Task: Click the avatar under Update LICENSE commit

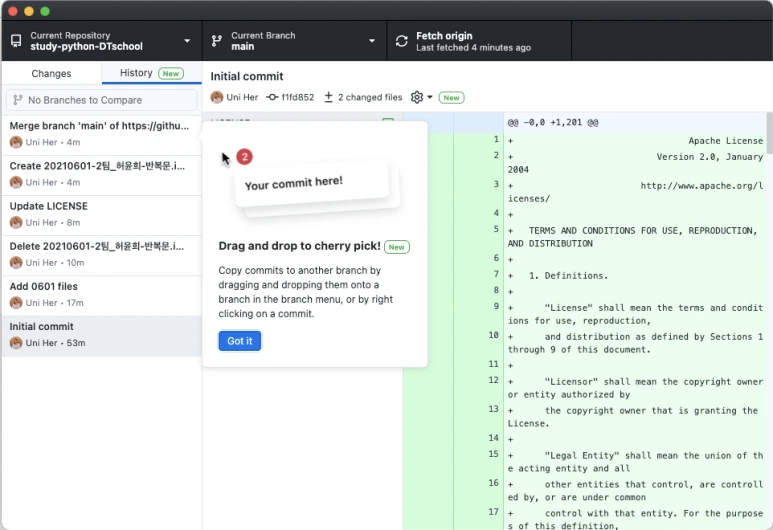Action: (x=16, y=223)
